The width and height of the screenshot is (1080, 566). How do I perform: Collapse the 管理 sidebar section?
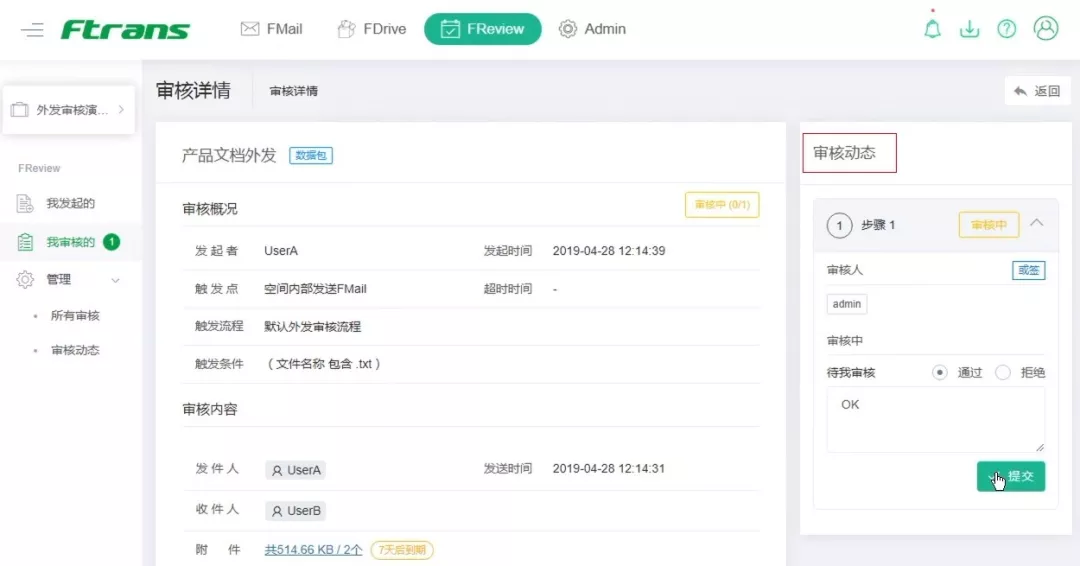pyautogui.click(x=115, y=280)
